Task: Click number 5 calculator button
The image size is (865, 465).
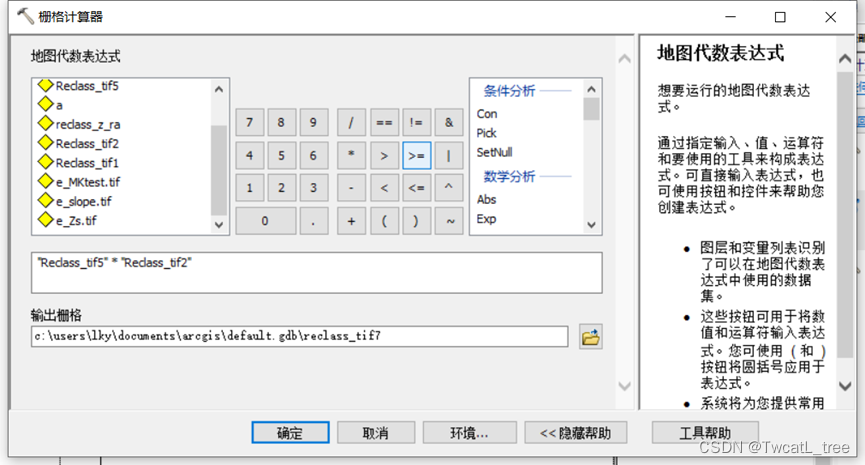Action: pos(281,156)
